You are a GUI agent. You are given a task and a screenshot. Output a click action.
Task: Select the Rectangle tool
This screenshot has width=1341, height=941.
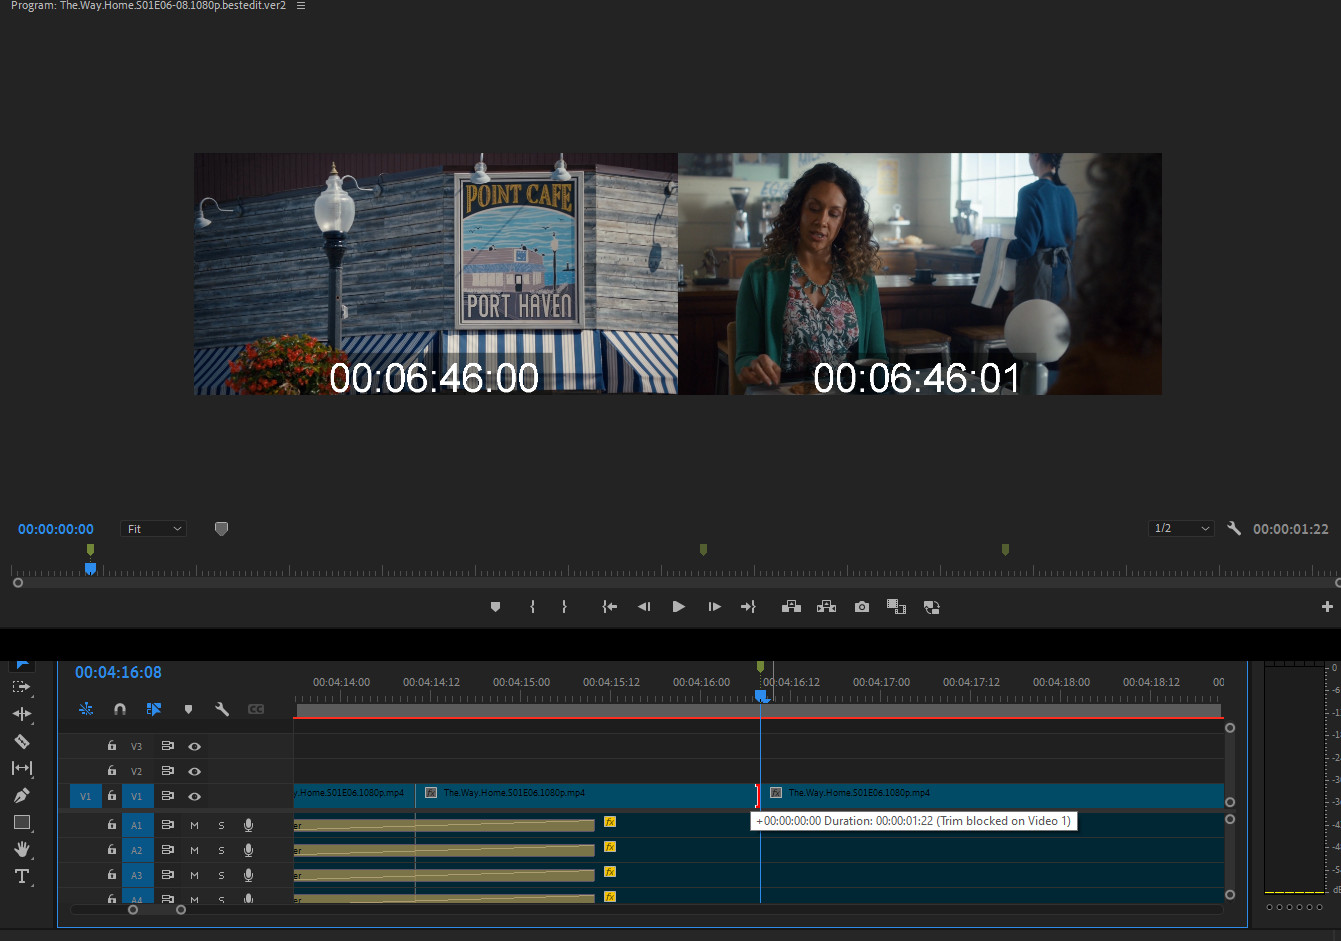click(x=21, y=822)
